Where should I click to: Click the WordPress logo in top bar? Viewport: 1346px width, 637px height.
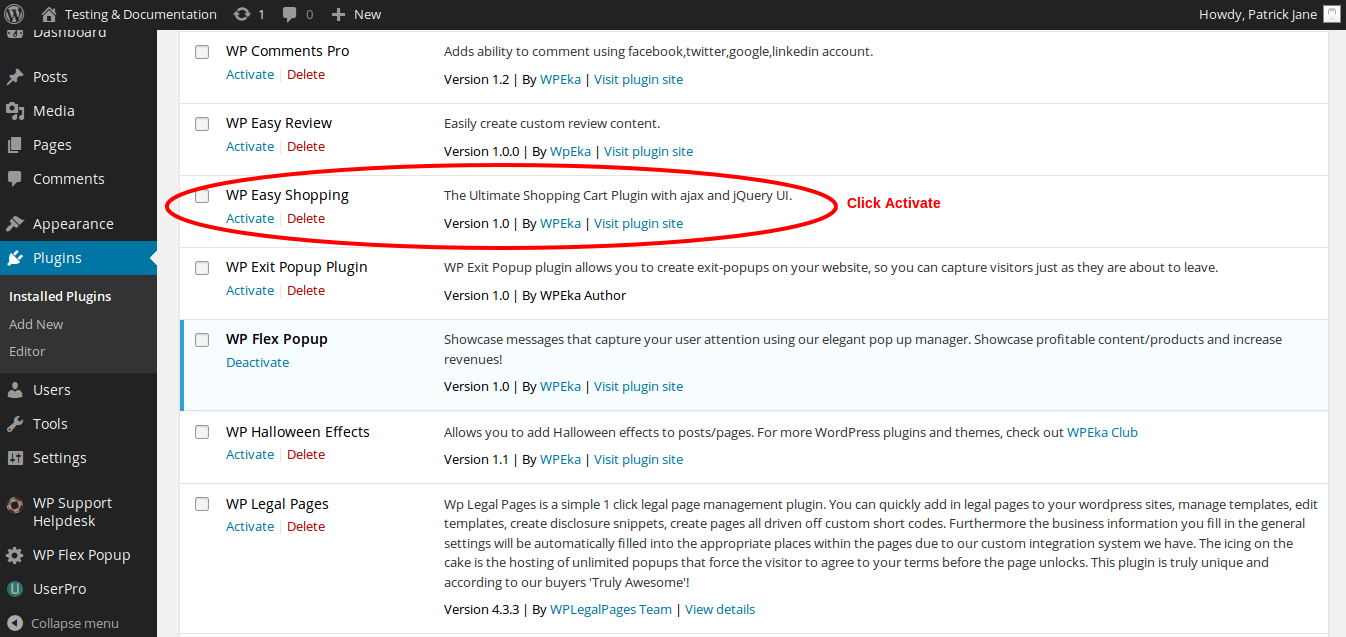15,14
